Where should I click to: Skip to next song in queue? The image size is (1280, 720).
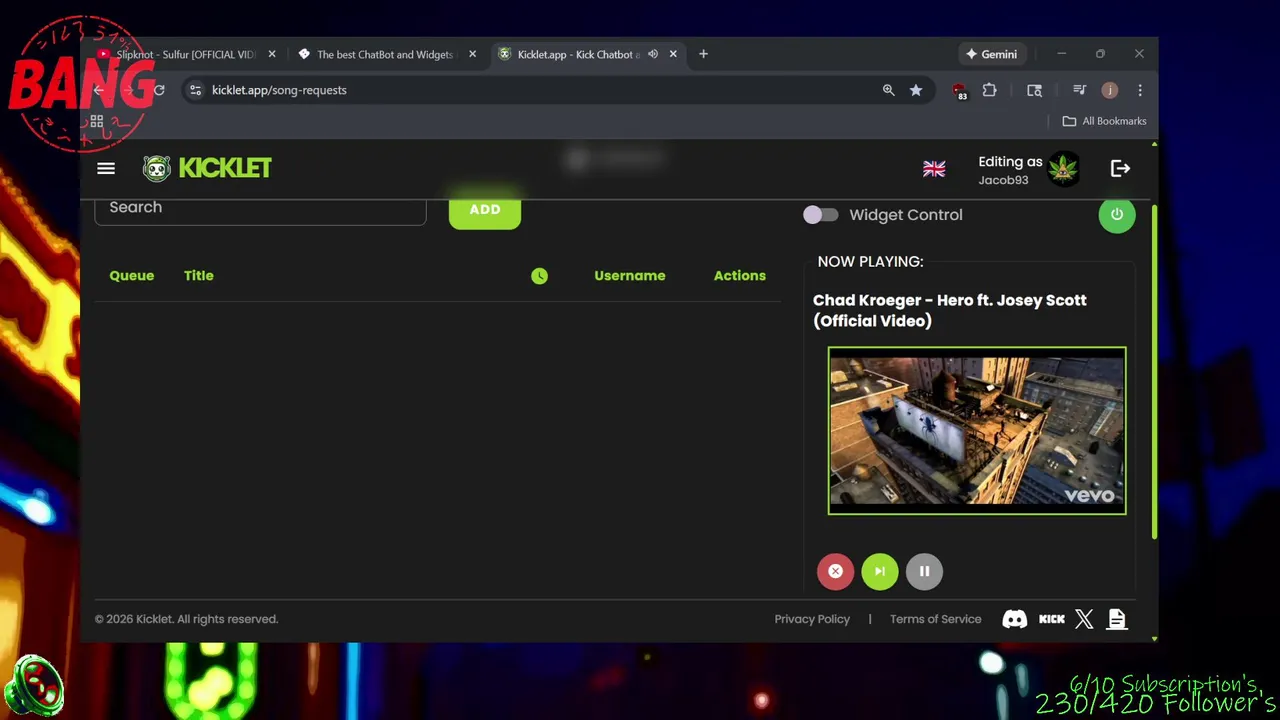click(x=880, y=571)
